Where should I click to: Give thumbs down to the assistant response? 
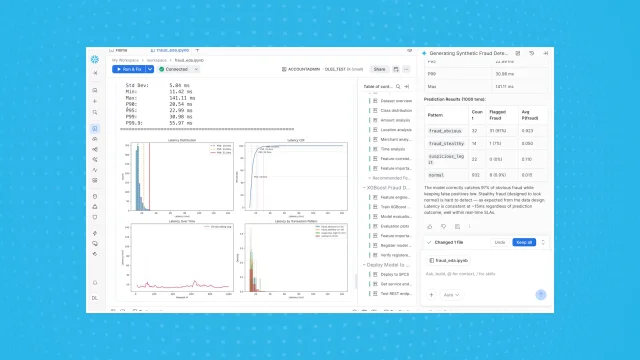click(443, 227)
